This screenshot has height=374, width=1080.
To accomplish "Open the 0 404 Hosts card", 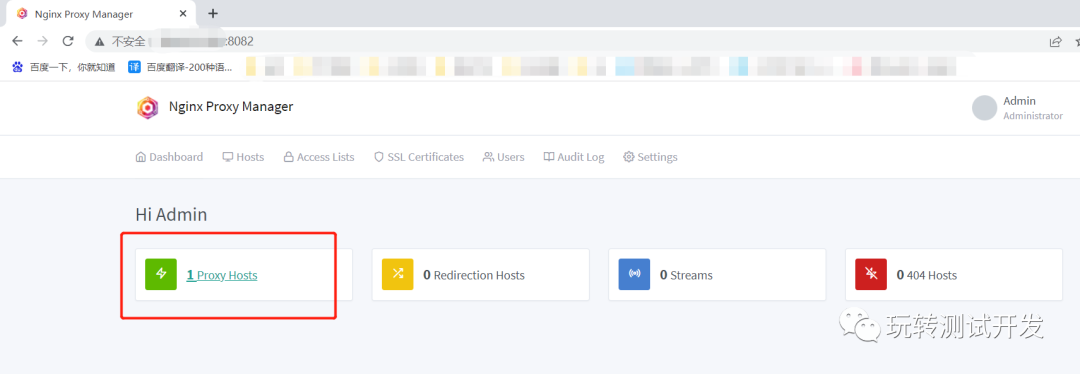I will pyautogui.click(x=954, y=275).
